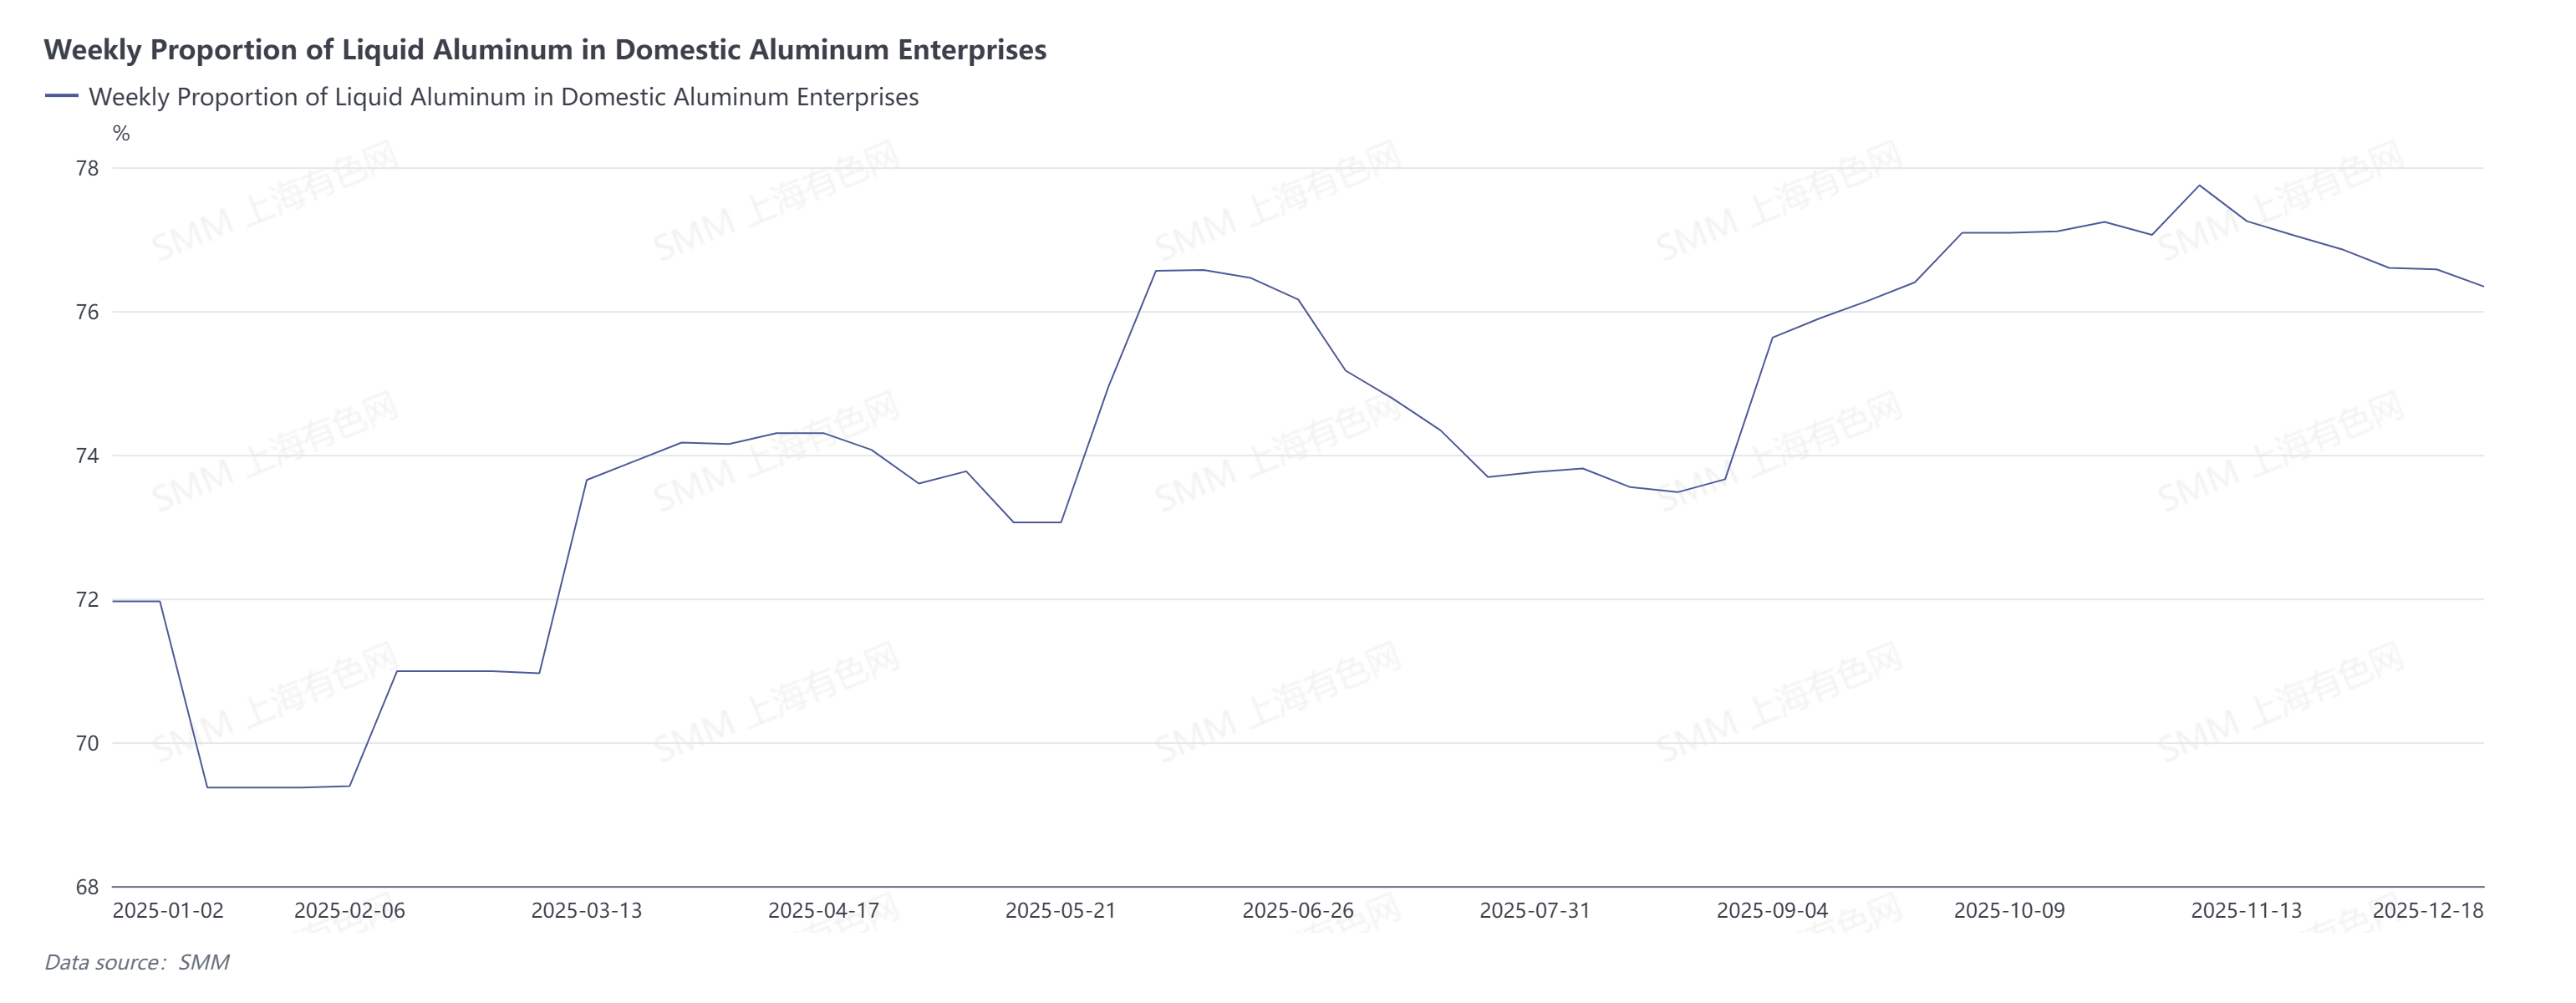Screen dimensions: 2576x1003
Task: Click the chart title heading
Action: tap(545, 49)
